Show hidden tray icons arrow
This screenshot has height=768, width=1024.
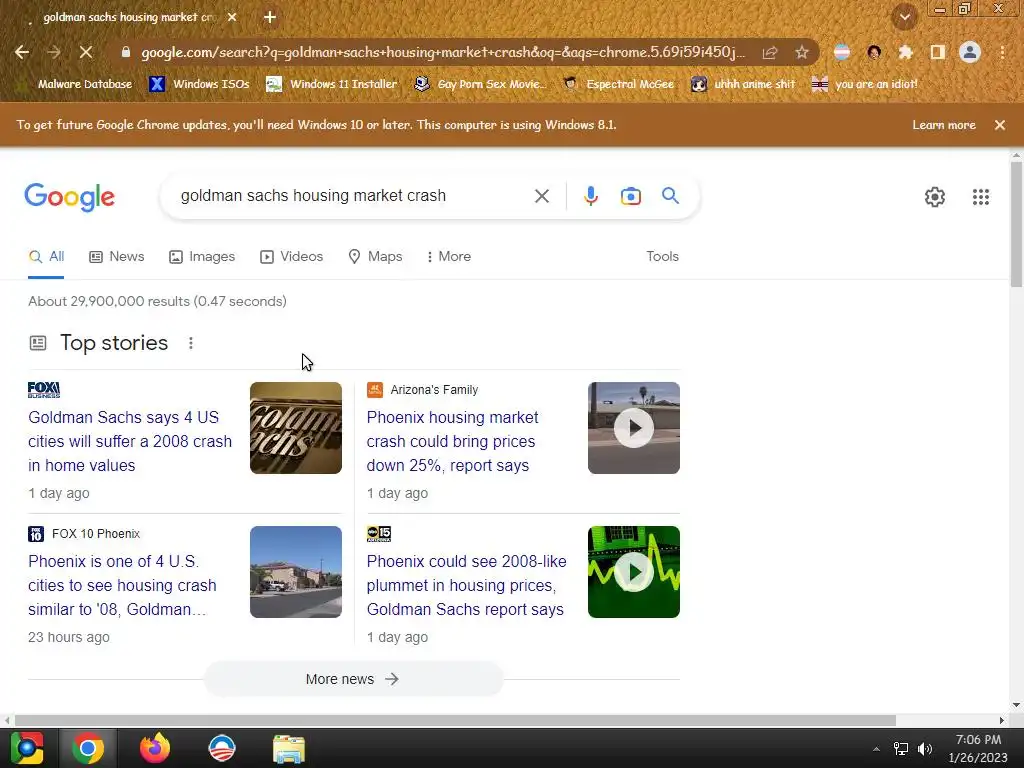click(876, 749)
